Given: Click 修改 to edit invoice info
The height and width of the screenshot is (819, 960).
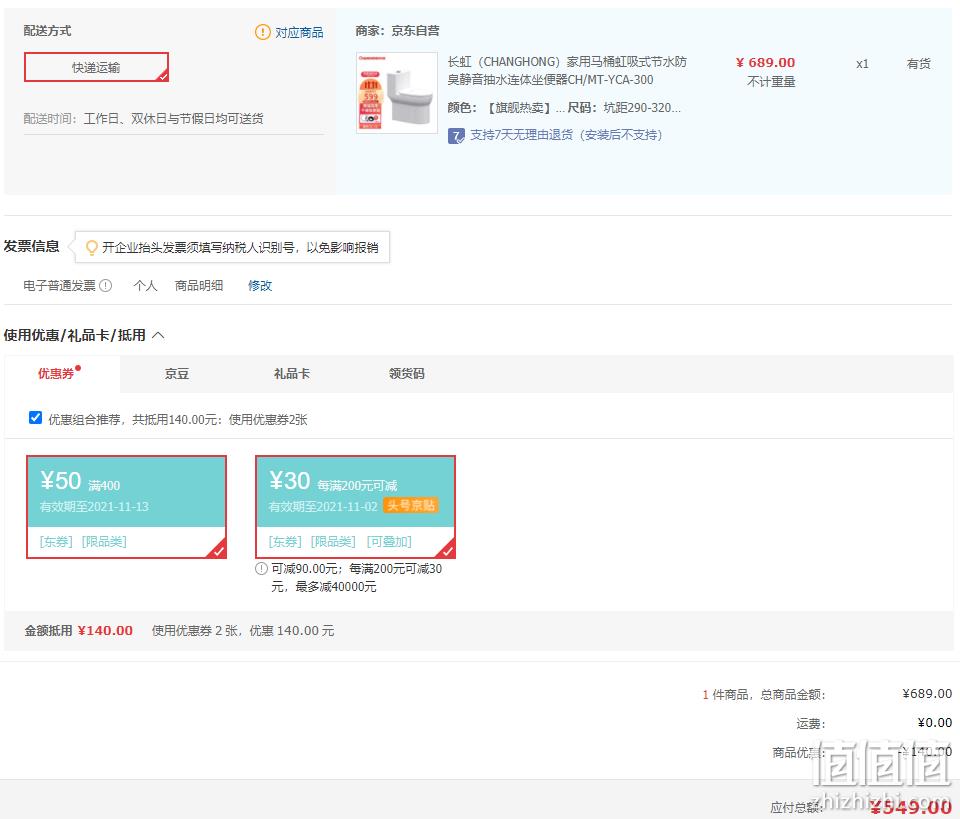Looking at the screenshot, I should click(260, 285).
